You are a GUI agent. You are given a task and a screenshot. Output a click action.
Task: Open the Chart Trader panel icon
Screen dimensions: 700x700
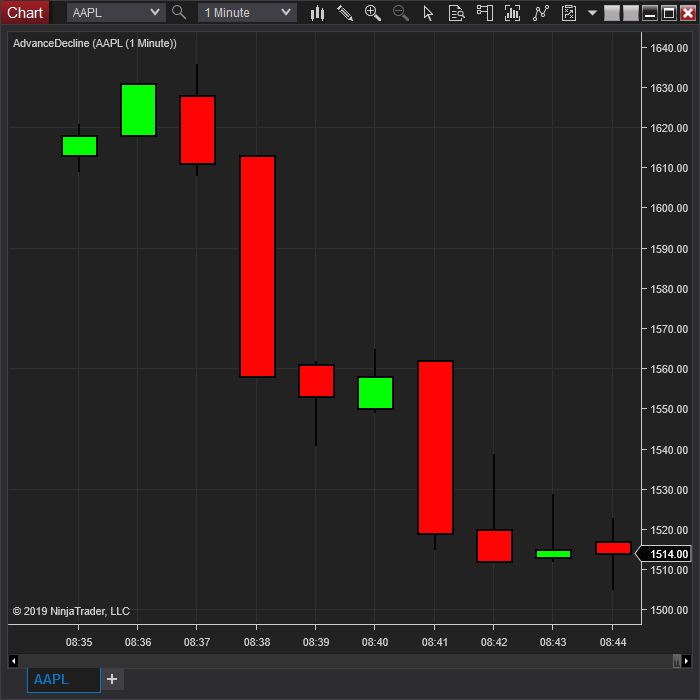point(485,13)
